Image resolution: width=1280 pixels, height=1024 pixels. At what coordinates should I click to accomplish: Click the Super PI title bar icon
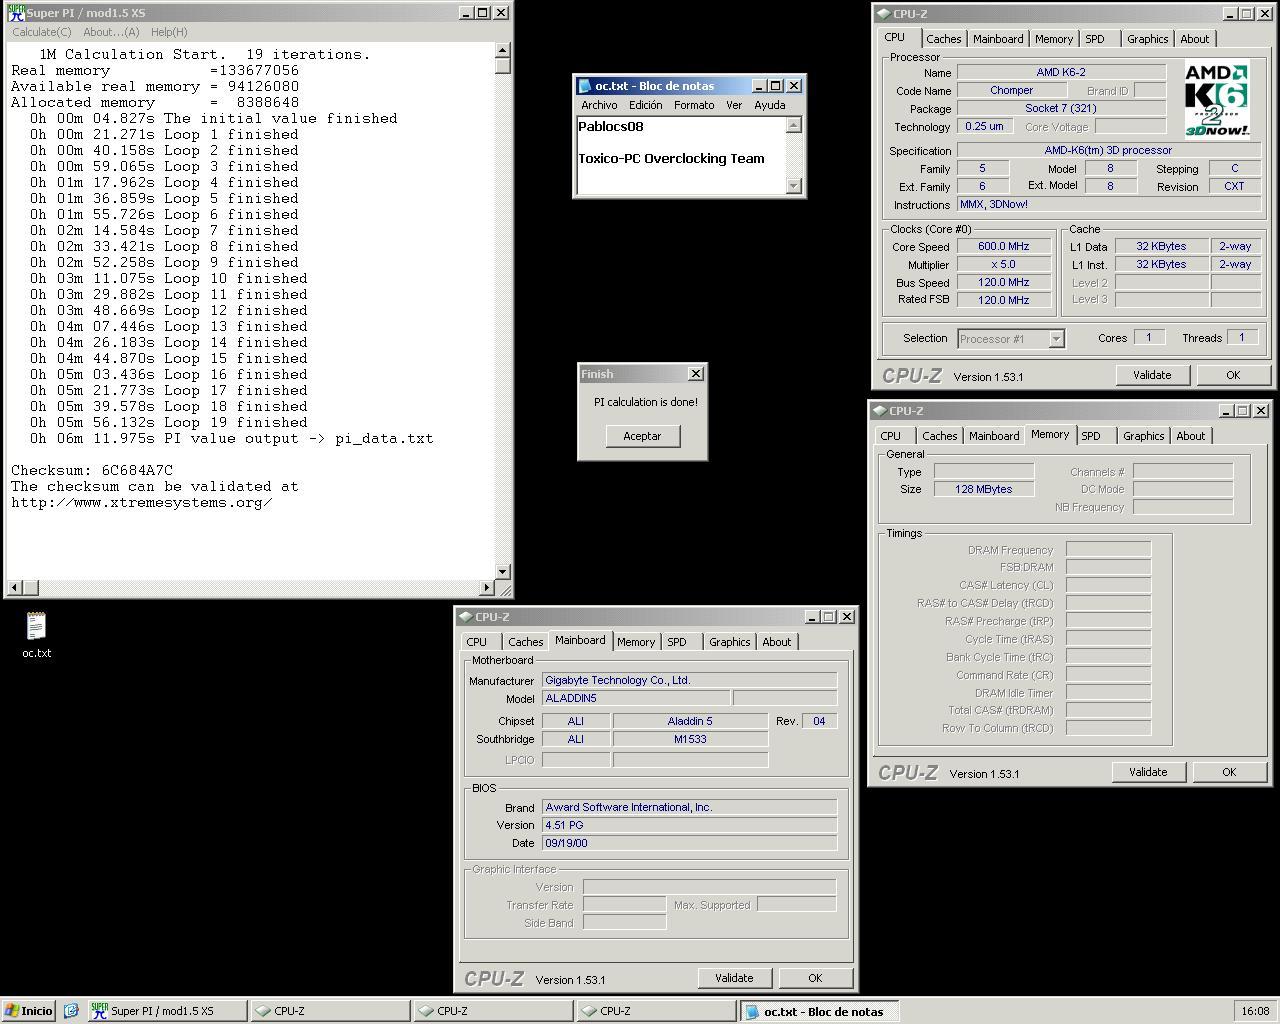[15, 13]
